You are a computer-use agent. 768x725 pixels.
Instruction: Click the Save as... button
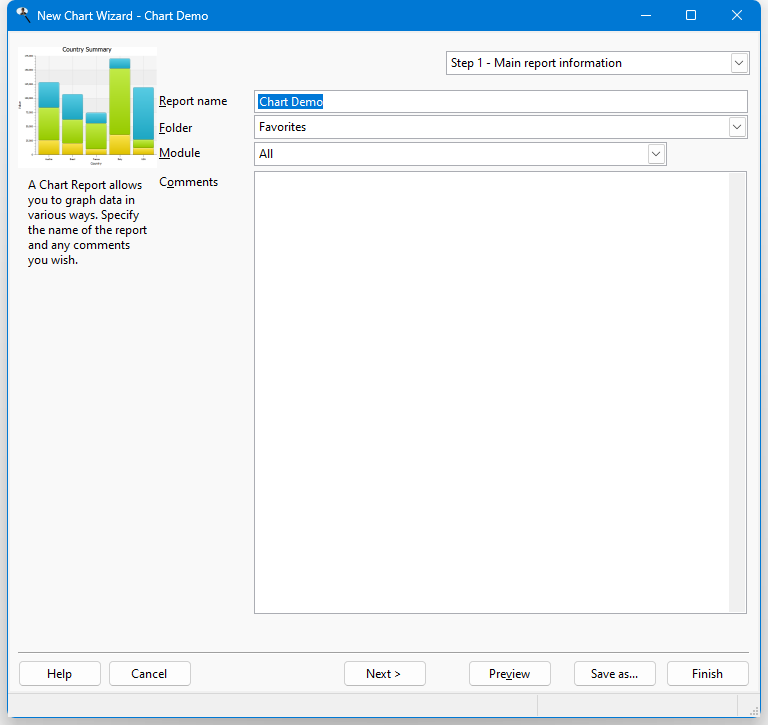[x=614, y=674]
